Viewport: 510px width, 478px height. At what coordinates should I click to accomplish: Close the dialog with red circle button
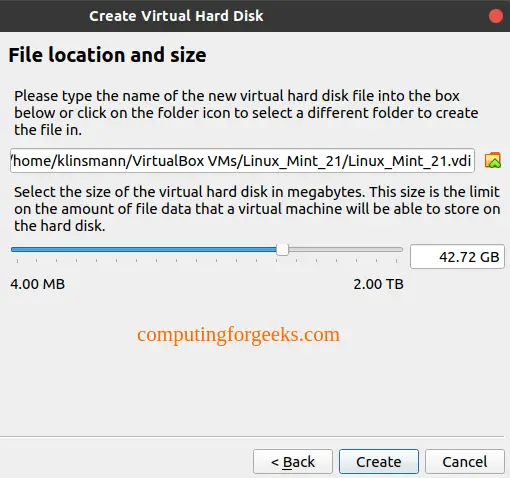pyautogui.click(x=496, y=16)
